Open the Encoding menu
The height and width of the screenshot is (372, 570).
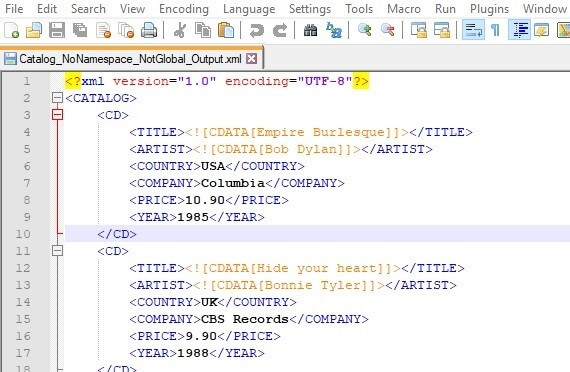pyautogui.click(x=184, y=9)
